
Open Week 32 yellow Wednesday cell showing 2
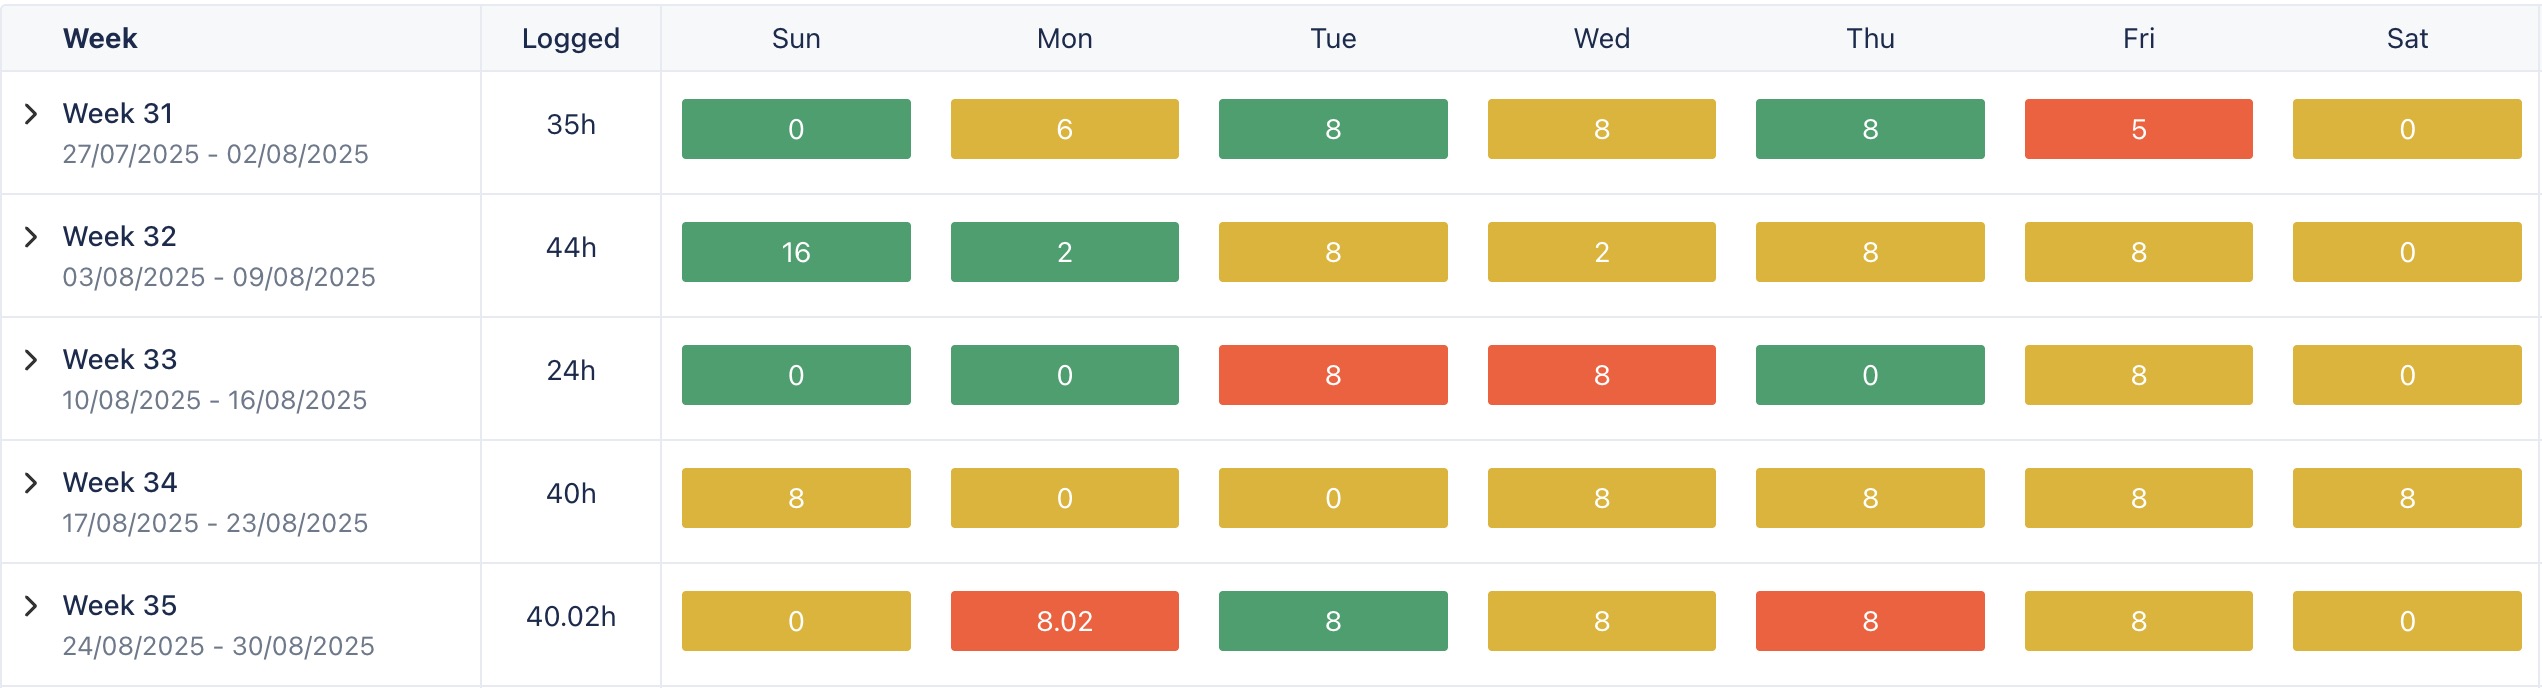[x=1601, y=252]
